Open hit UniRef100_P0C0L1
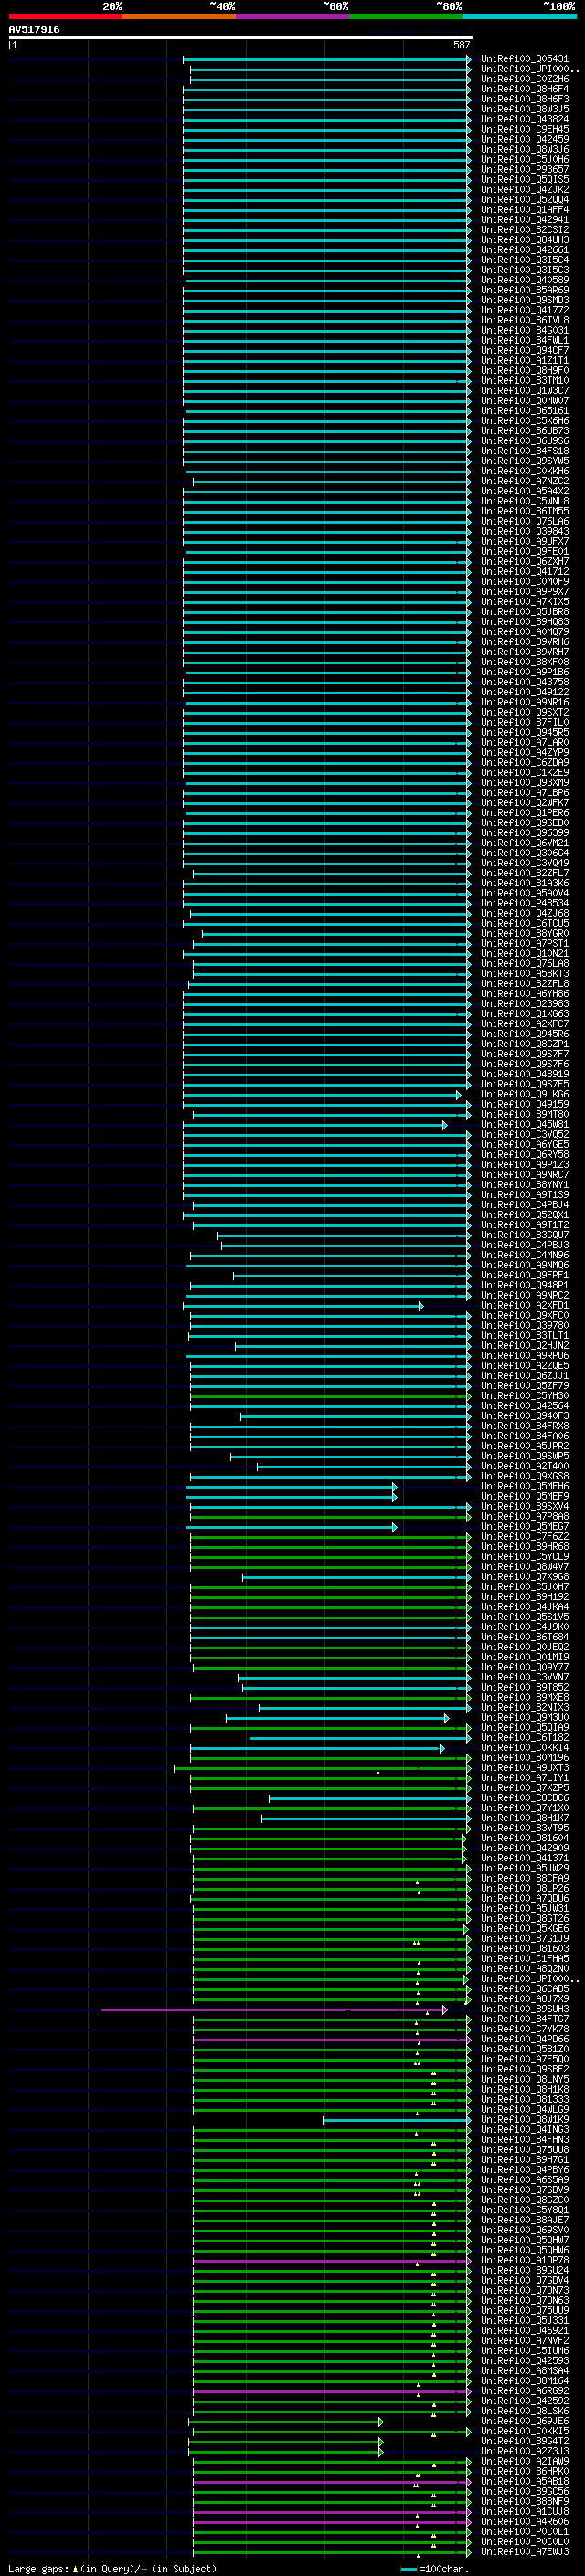 coord(525,2532)
